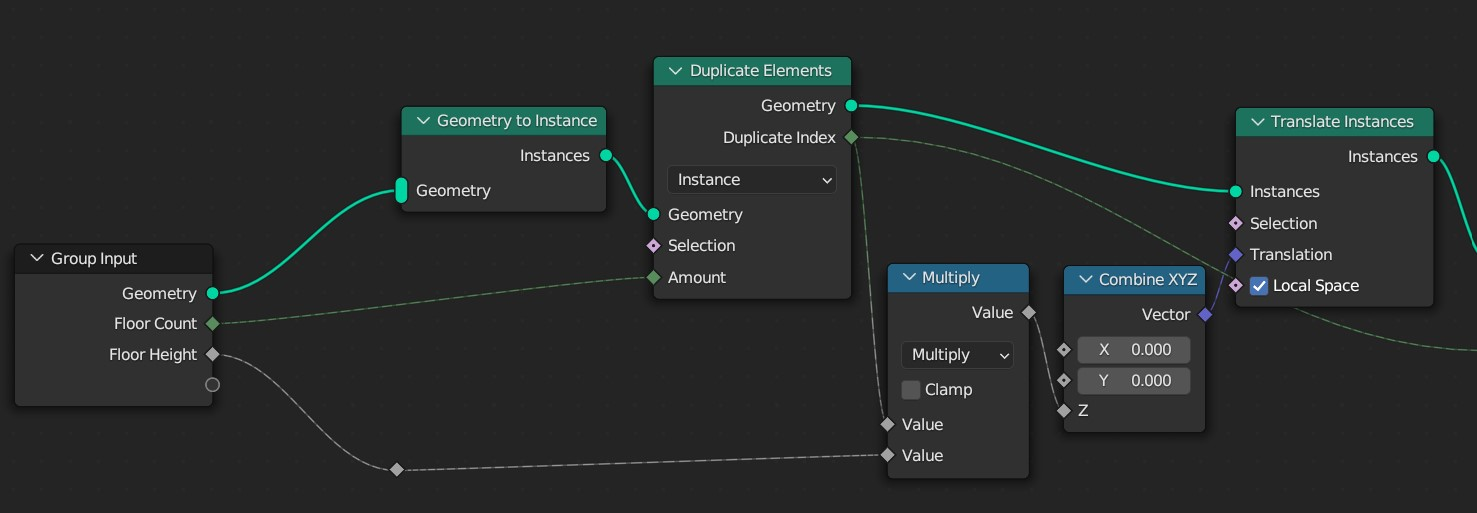Click the reroute point on Floor Height wire

coord(397,469)
